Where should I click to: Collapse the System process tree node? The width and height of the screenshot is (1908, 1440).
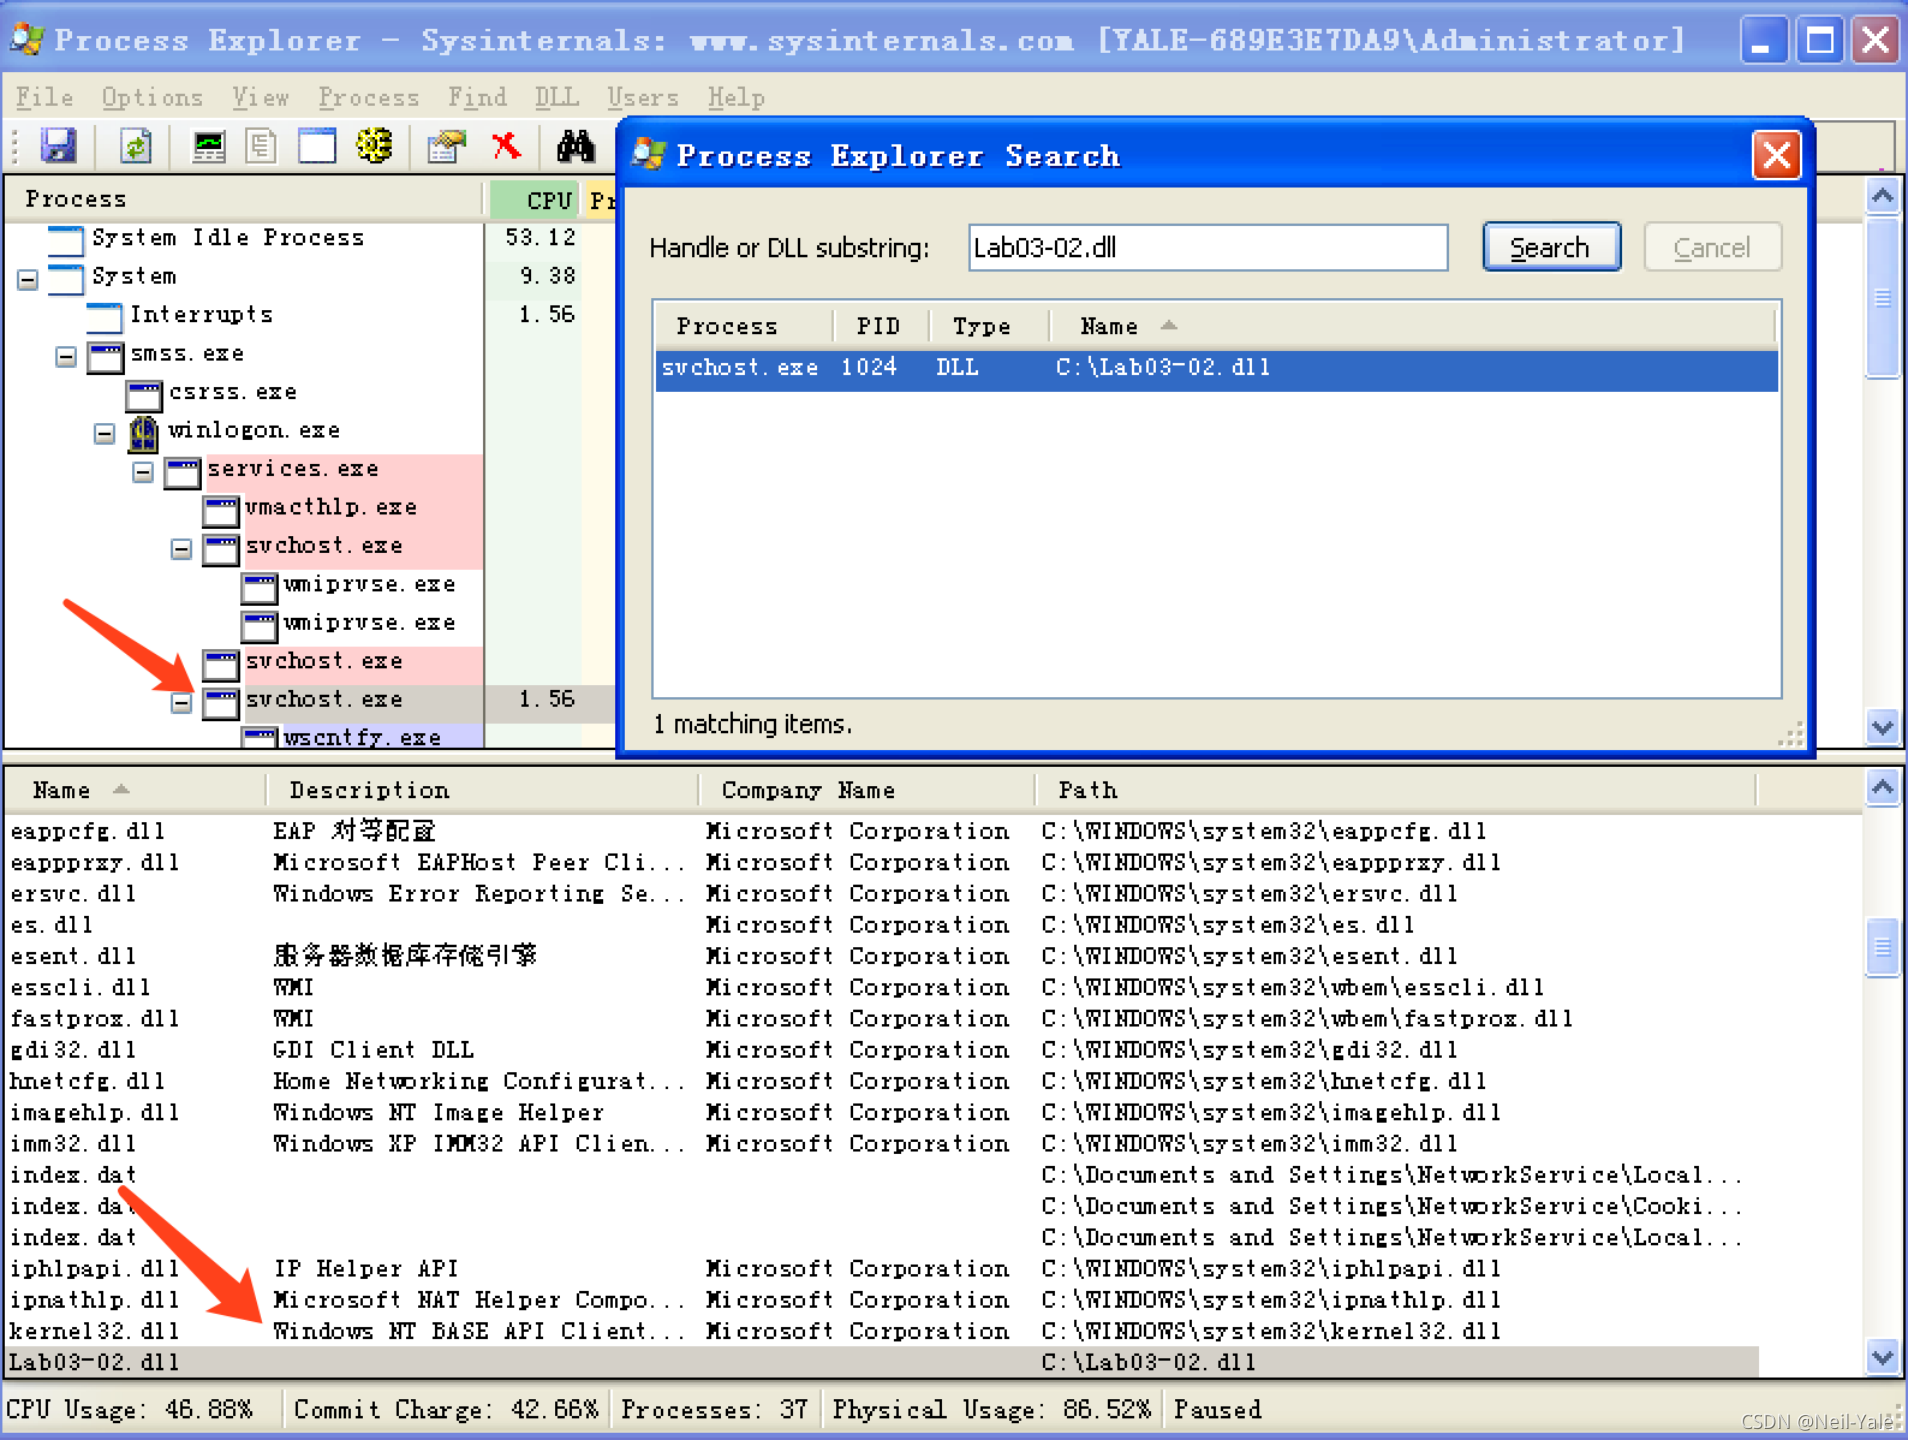(x=28, y=280)
